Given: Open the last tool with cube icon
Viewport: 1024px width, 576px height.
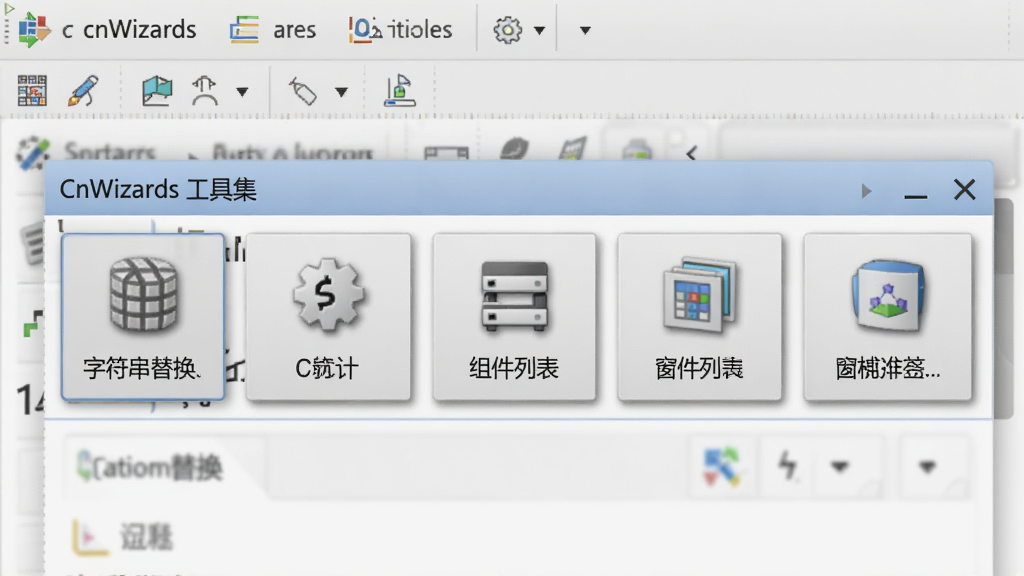Looking at the screenshot, I should [888, 317].
